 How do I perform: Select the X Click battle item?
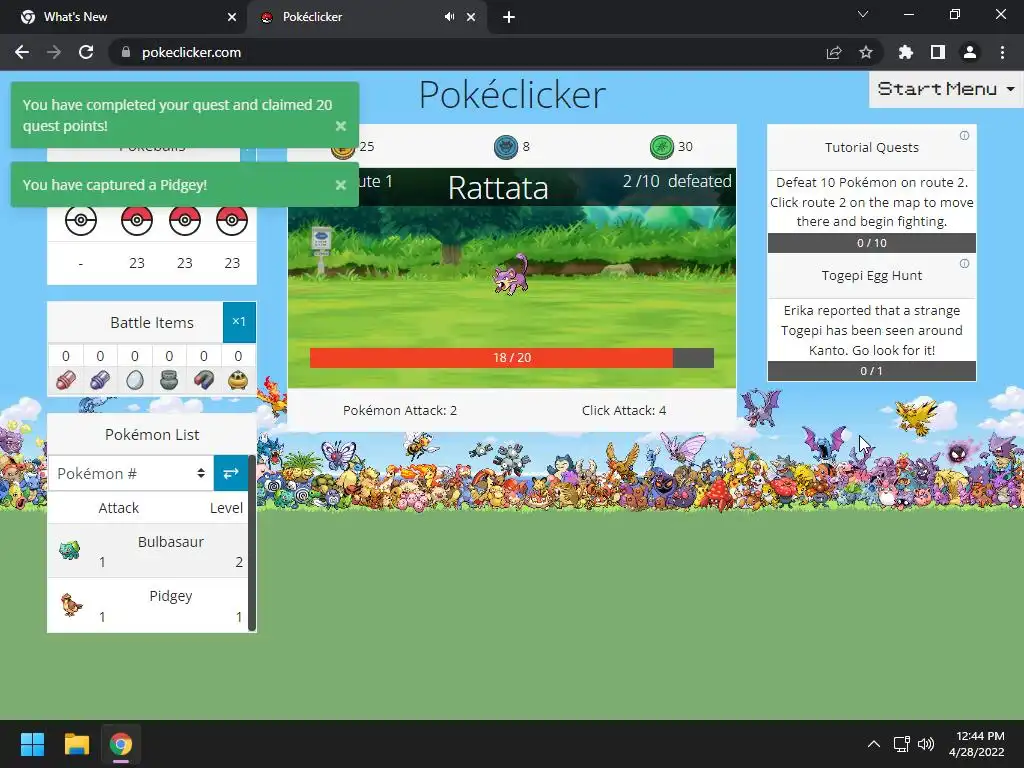[x=100, y=379]
